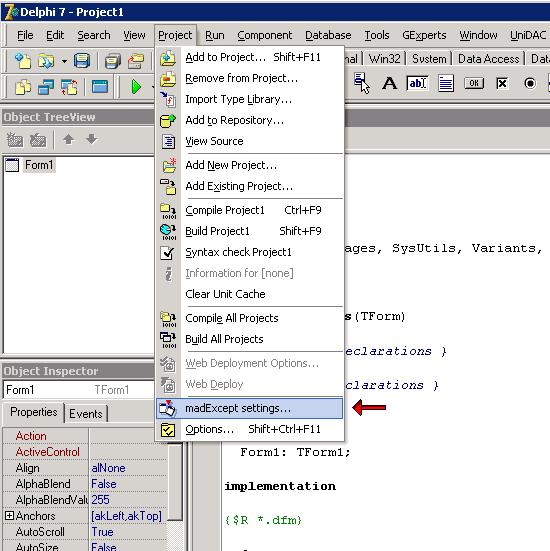Open the File menu

(x=25, y=35)
